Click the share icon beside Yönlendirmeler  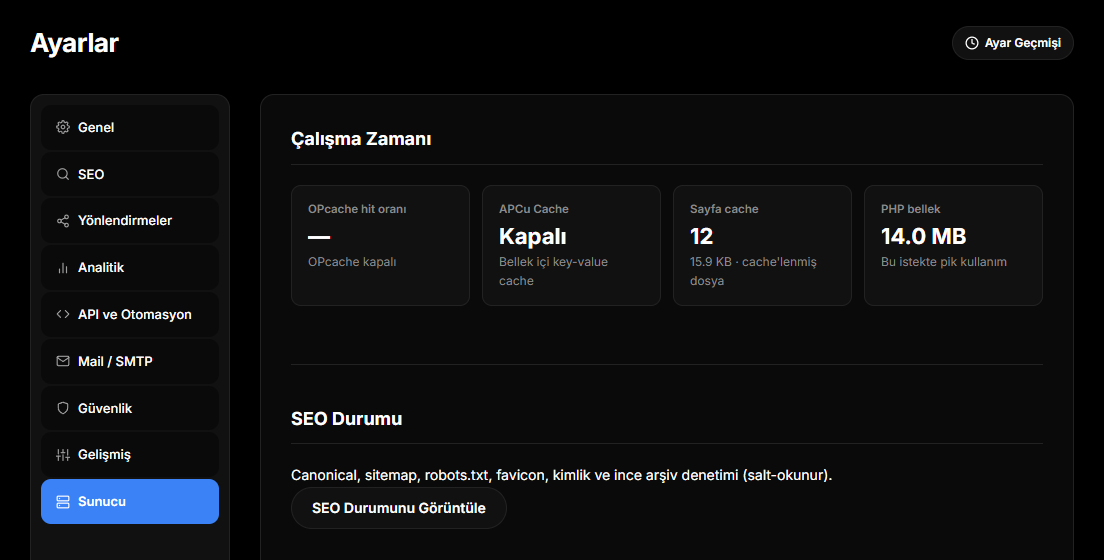63,220
